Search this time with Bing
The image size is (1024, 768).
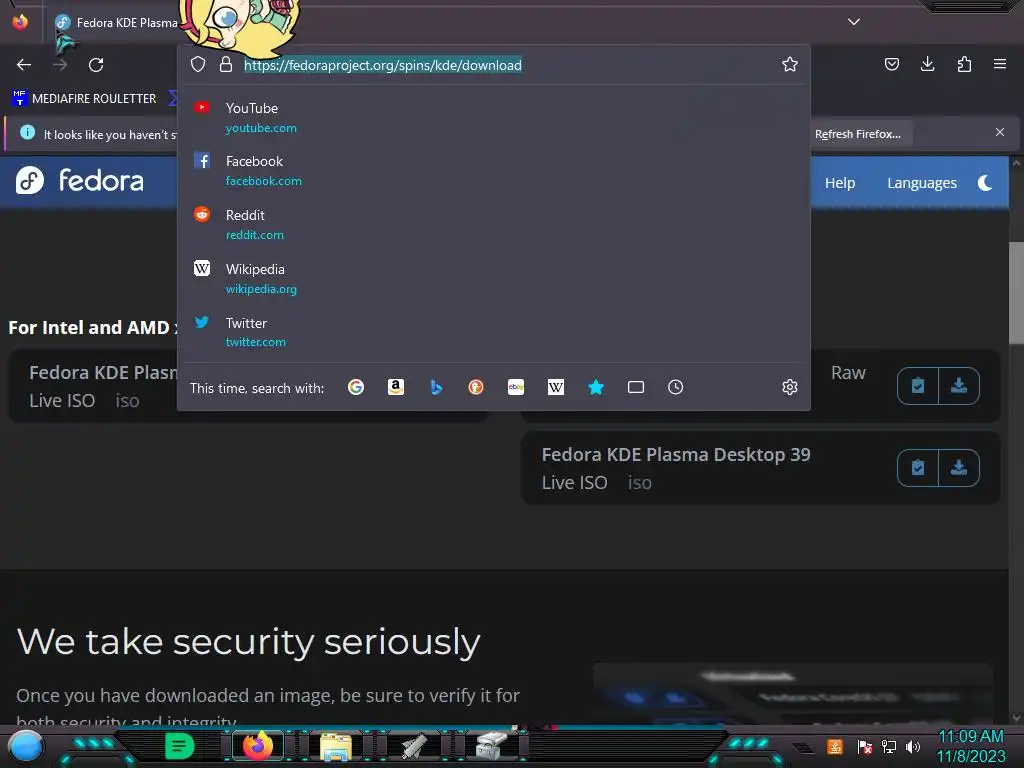tap(436, 387)
